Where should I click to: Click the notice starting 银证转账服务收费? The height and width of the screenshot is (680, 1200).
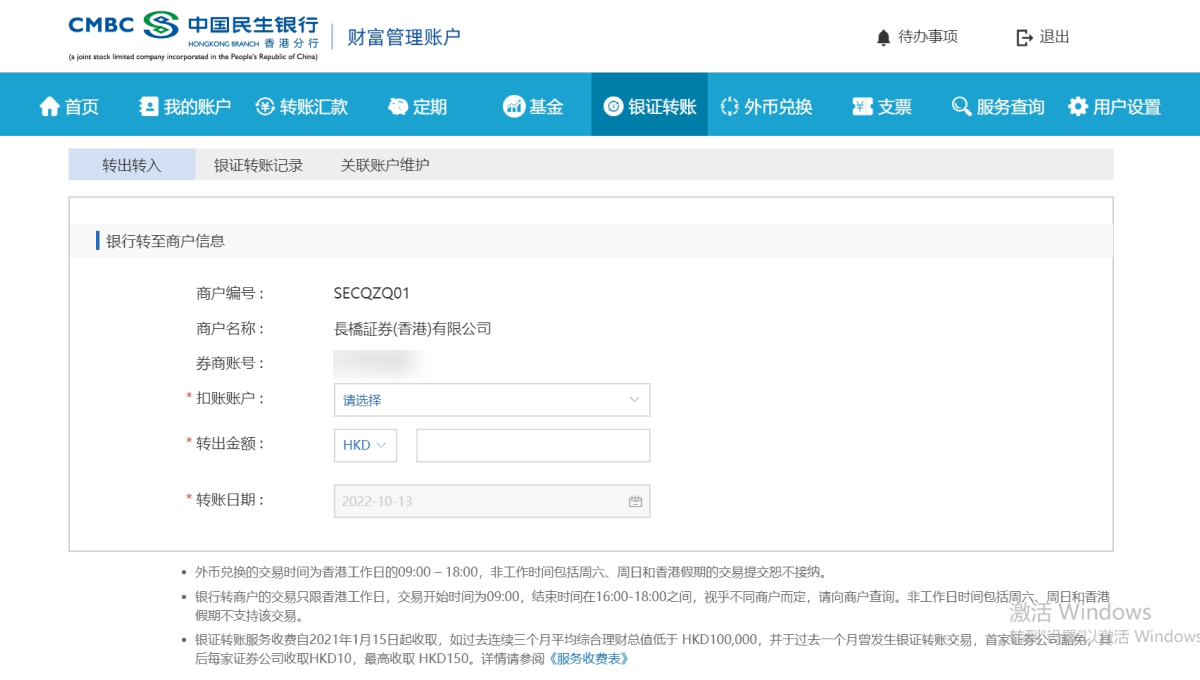click(652, 649)
